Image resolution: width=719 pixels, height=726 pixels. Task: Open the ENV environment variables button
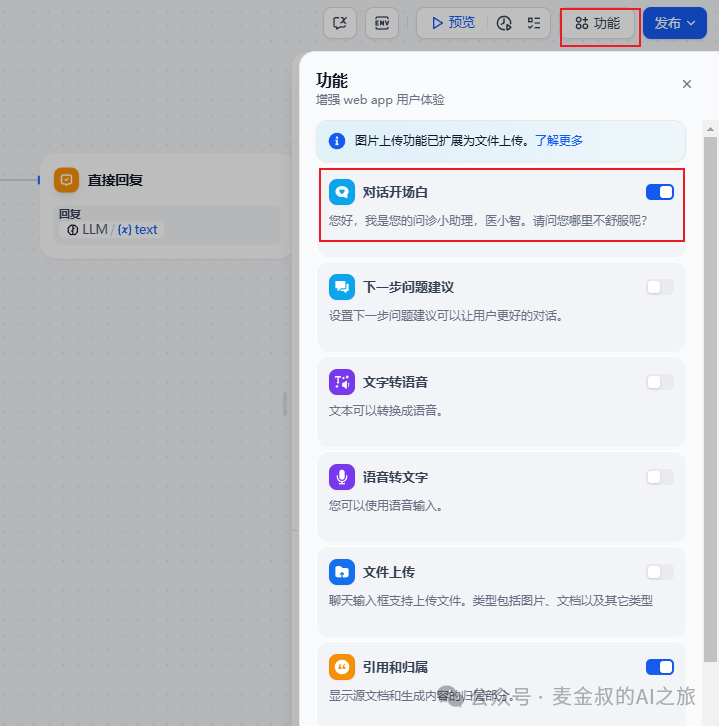pos(382,23)
